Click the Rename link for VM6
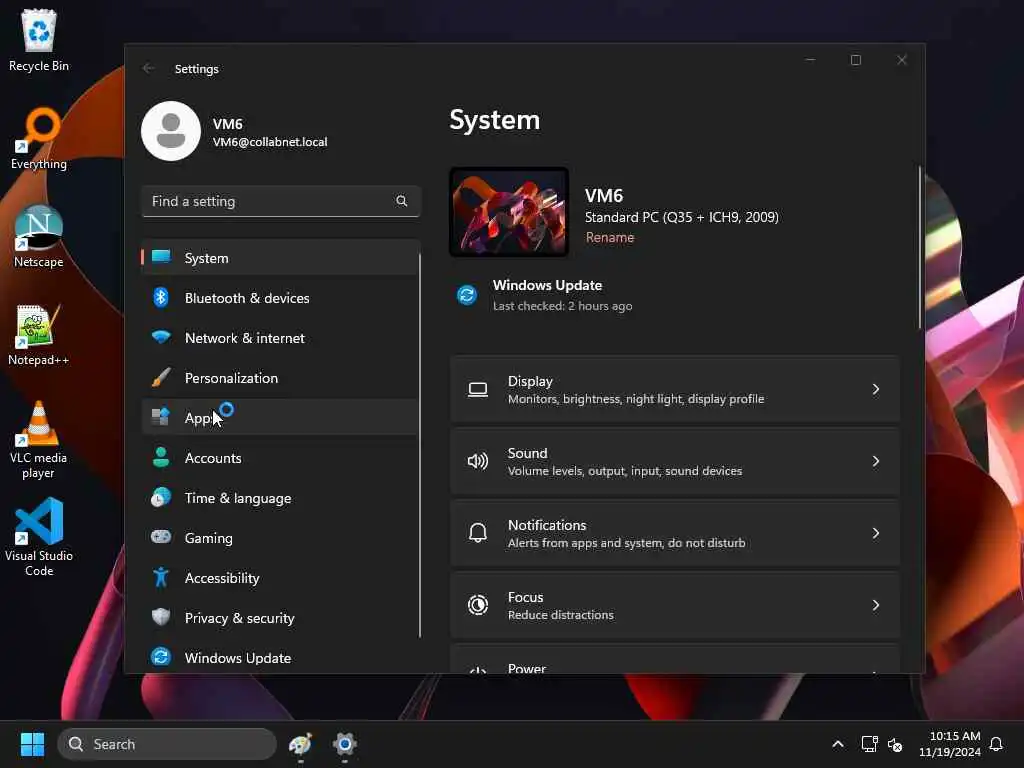 609,237
